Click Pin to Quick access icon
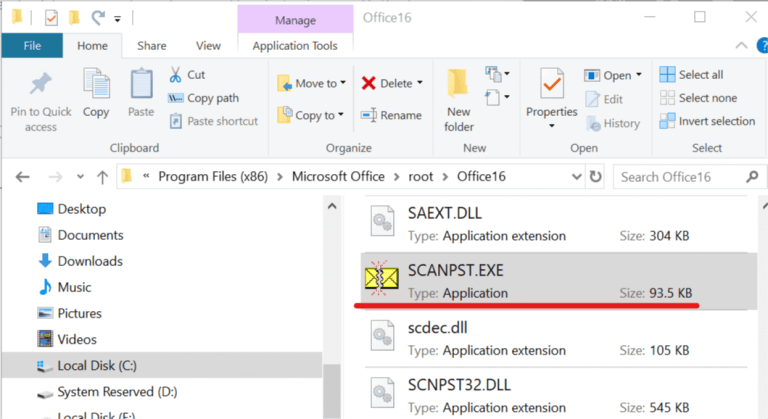Screen dimensions: 768x419 [41, 84]
